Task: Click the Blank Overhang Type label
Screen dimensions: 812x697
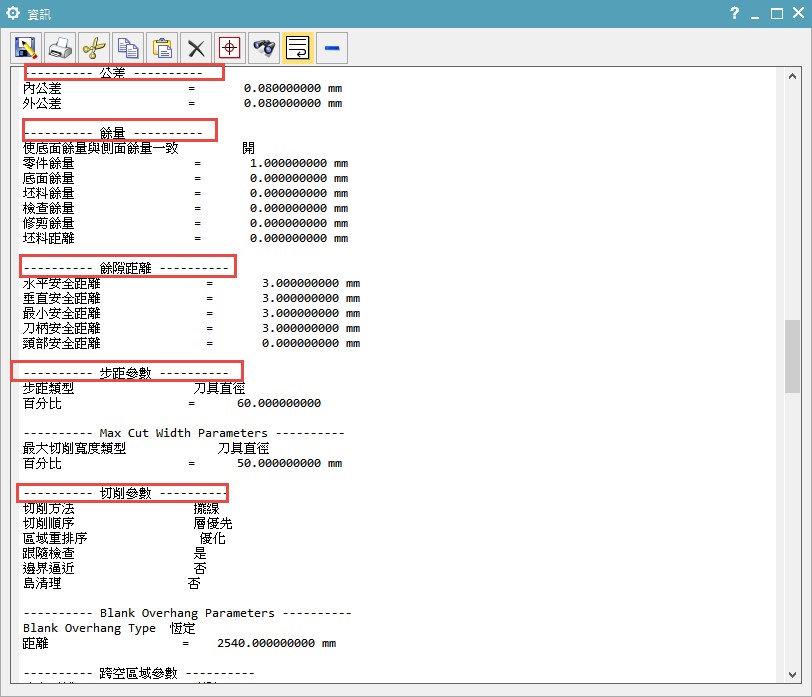Action: (89, 628)
